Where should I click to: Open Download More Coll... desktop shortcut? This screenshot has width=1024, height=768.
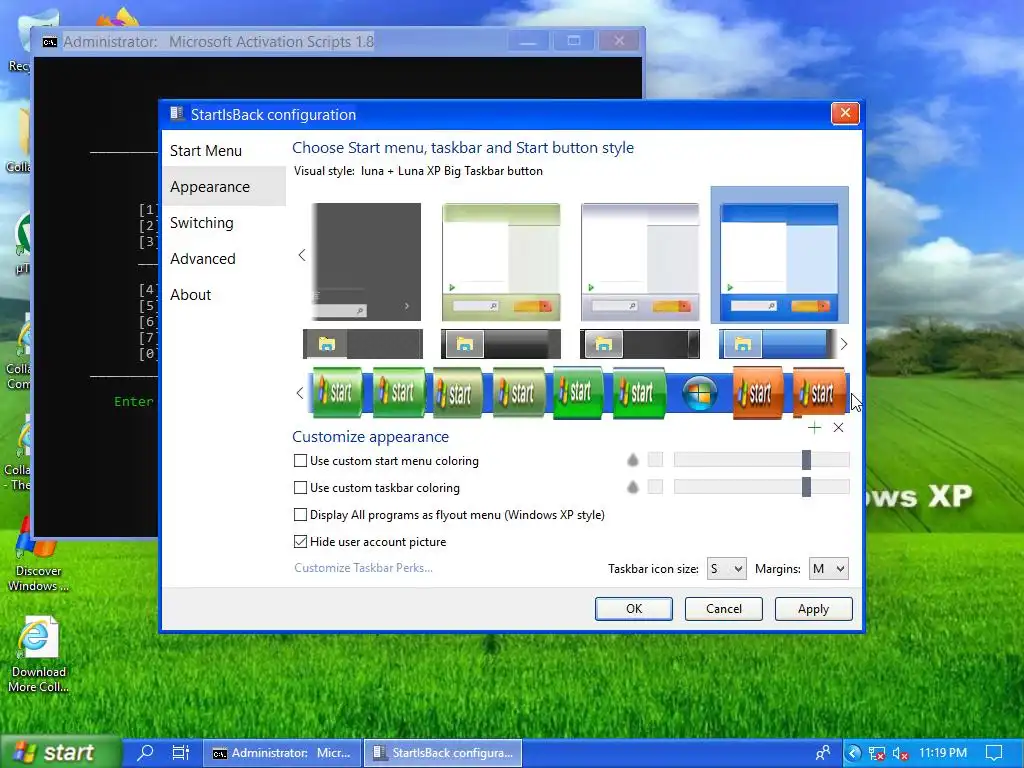coord(39,654)
